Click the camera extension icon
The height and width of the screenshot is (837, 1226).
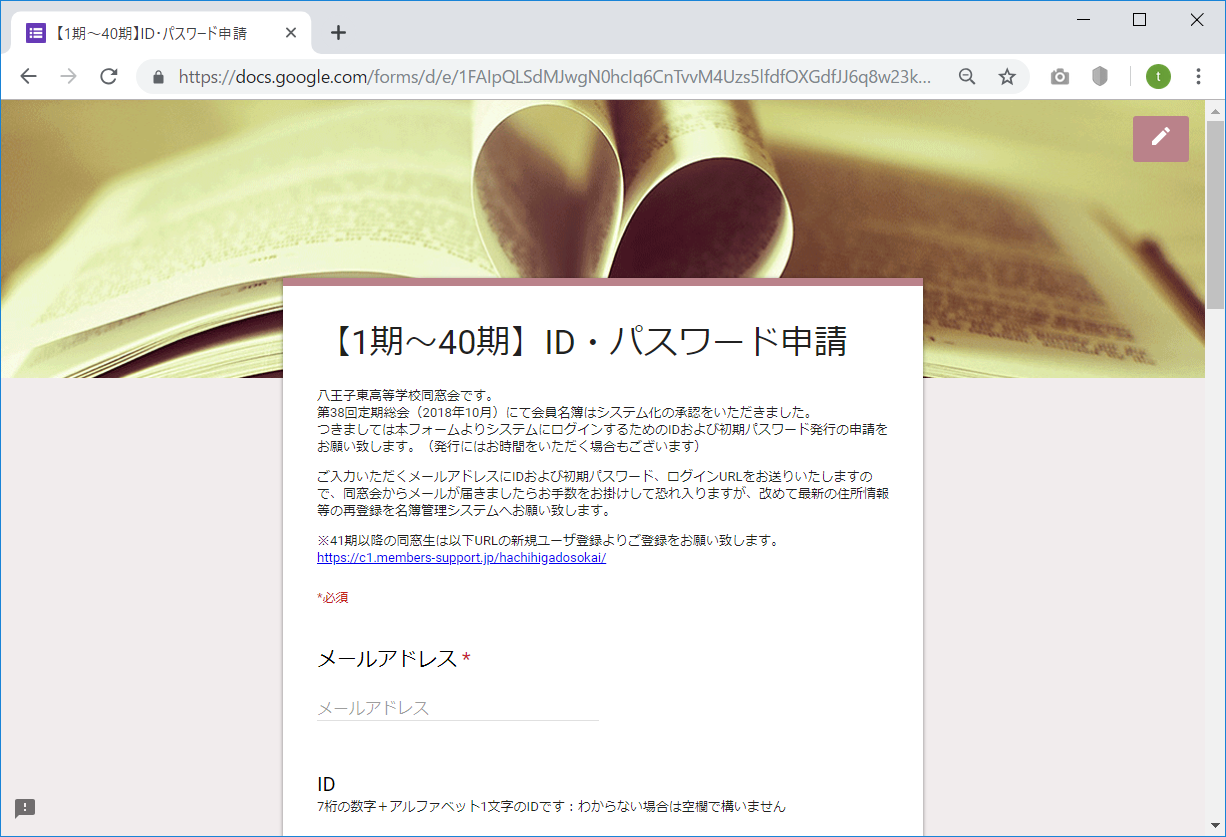point(1060,77)
